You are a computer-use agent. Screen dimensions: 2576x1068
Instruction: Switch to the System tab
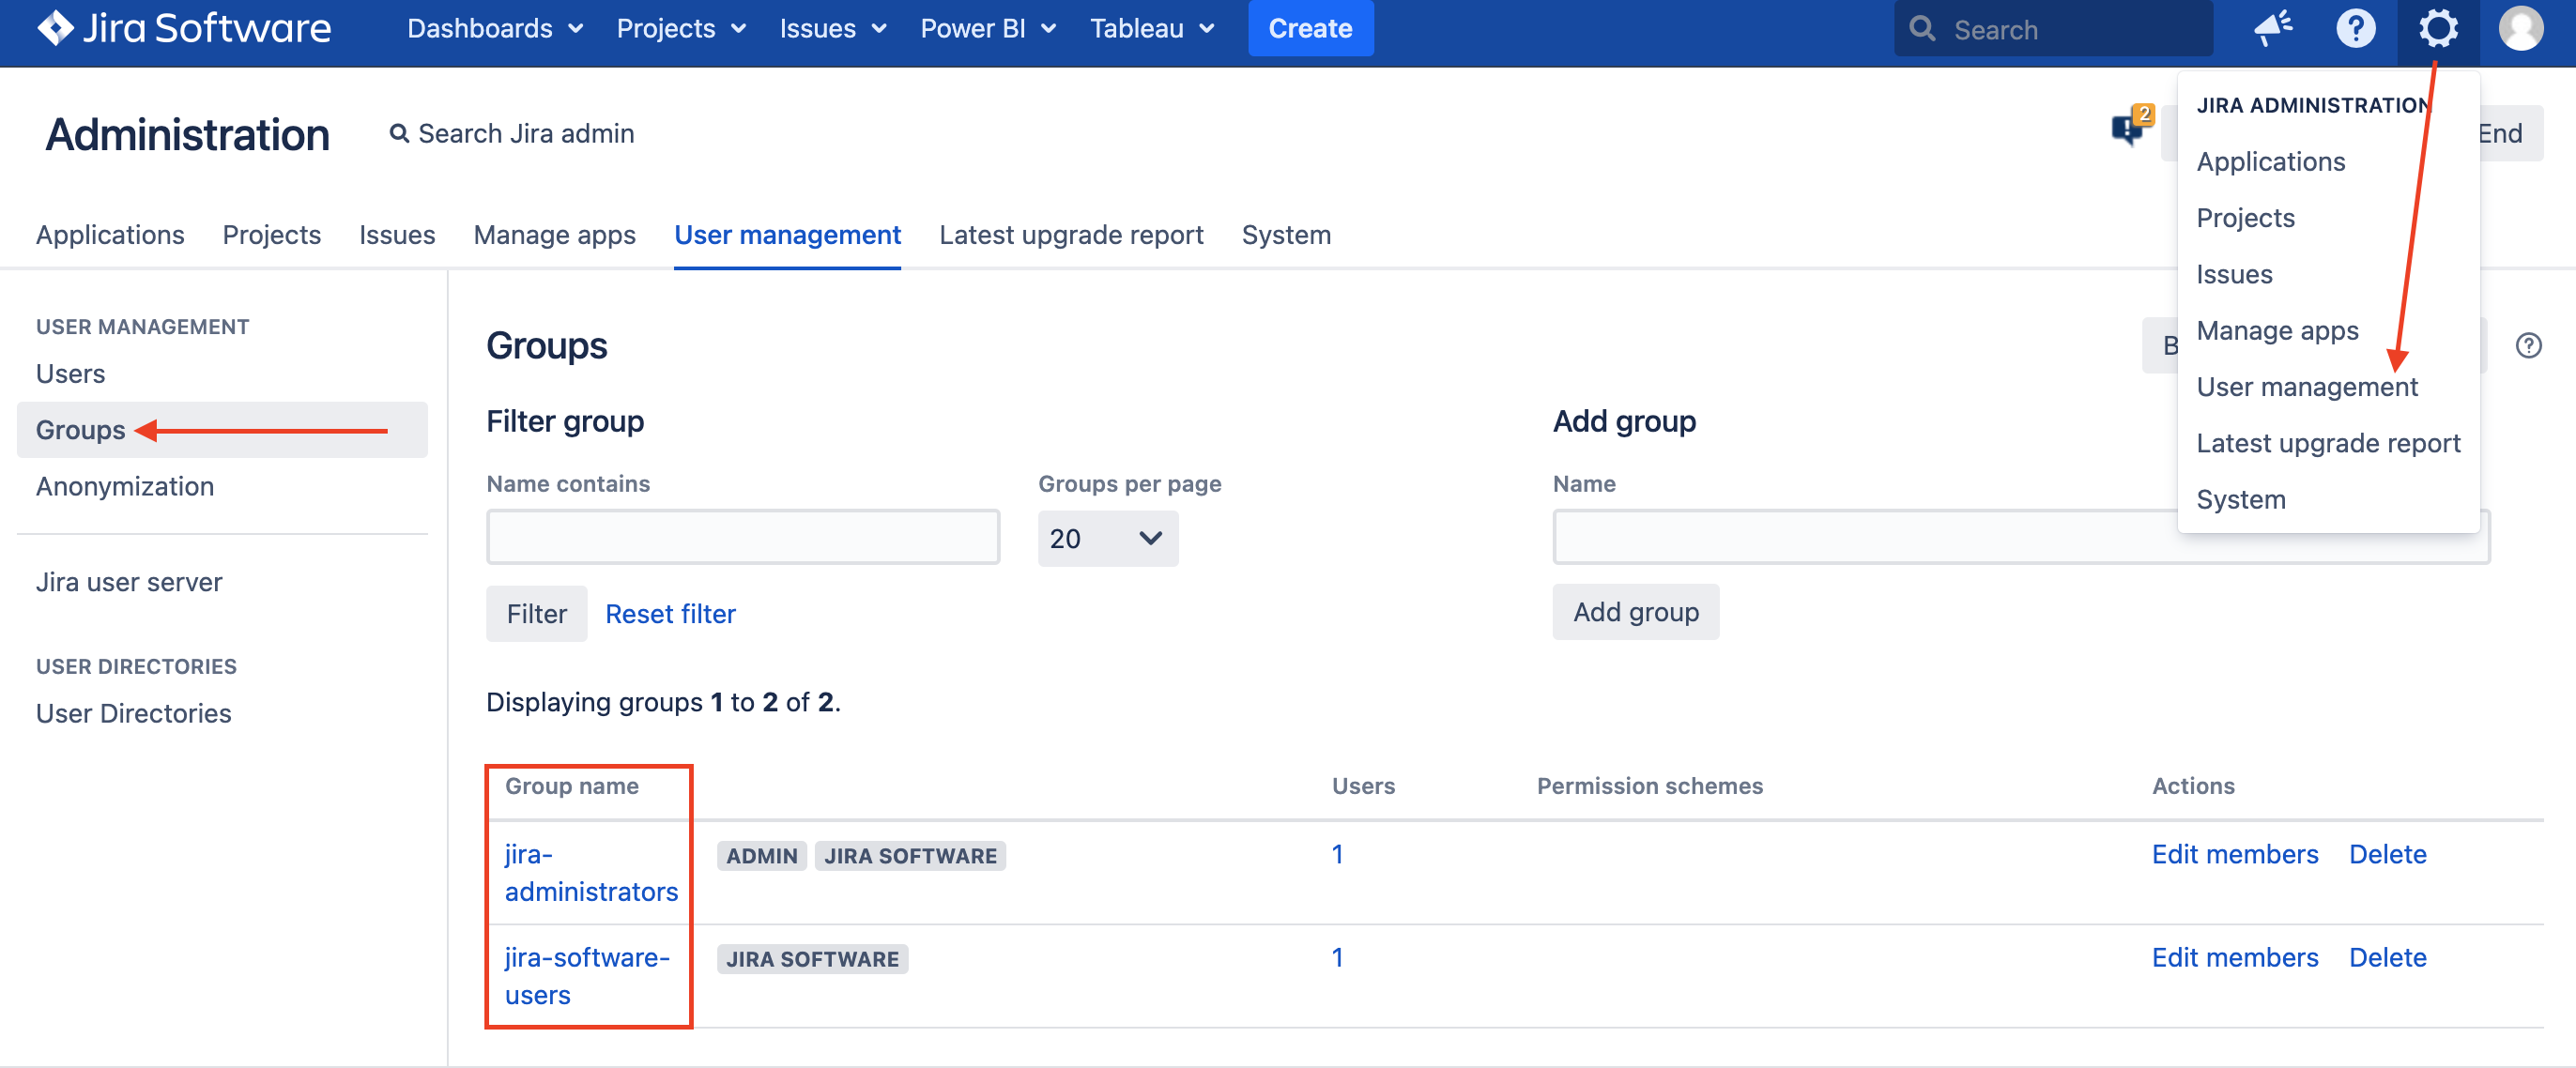tap(1285, 235)
